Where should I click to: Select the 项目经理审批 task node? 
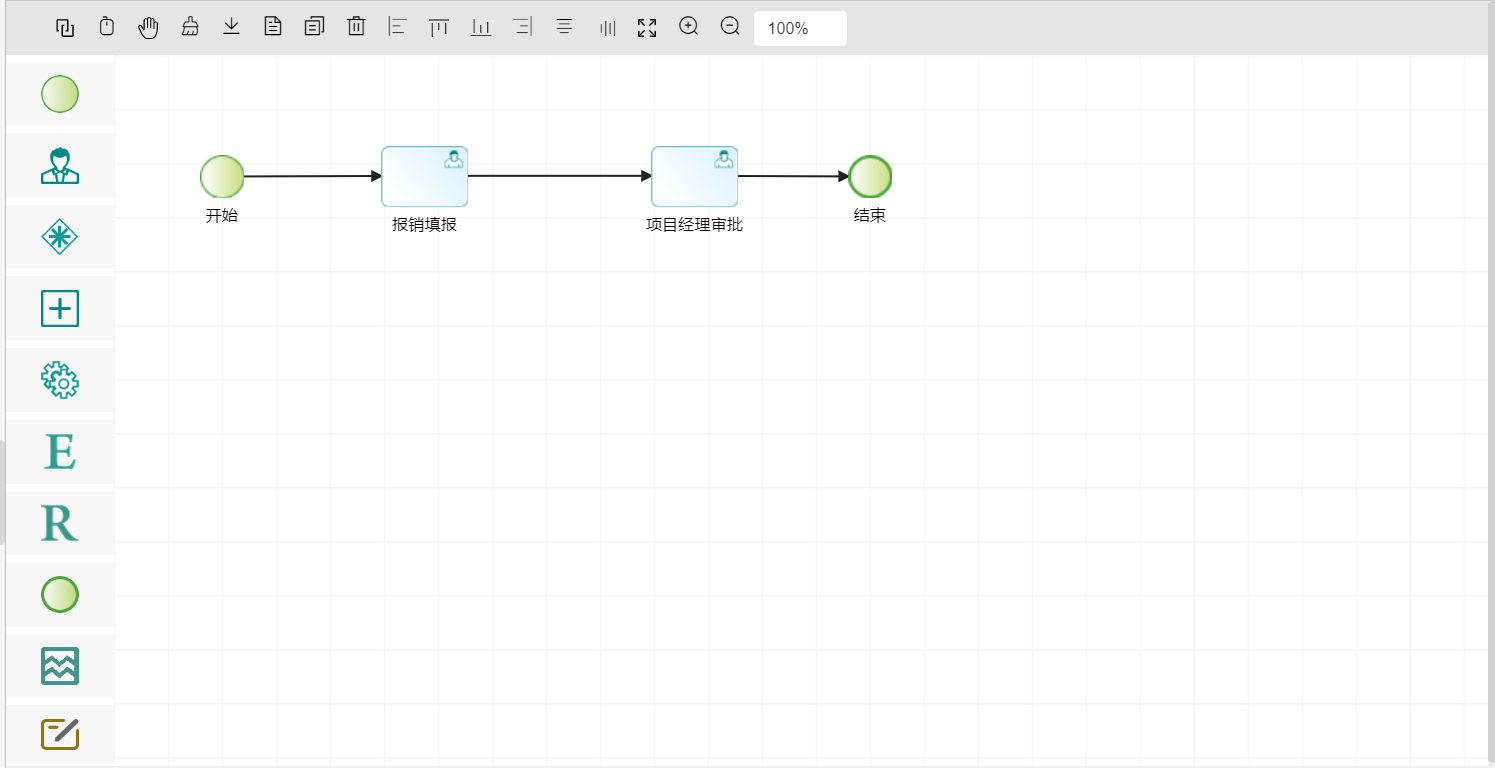click(694, 177)
